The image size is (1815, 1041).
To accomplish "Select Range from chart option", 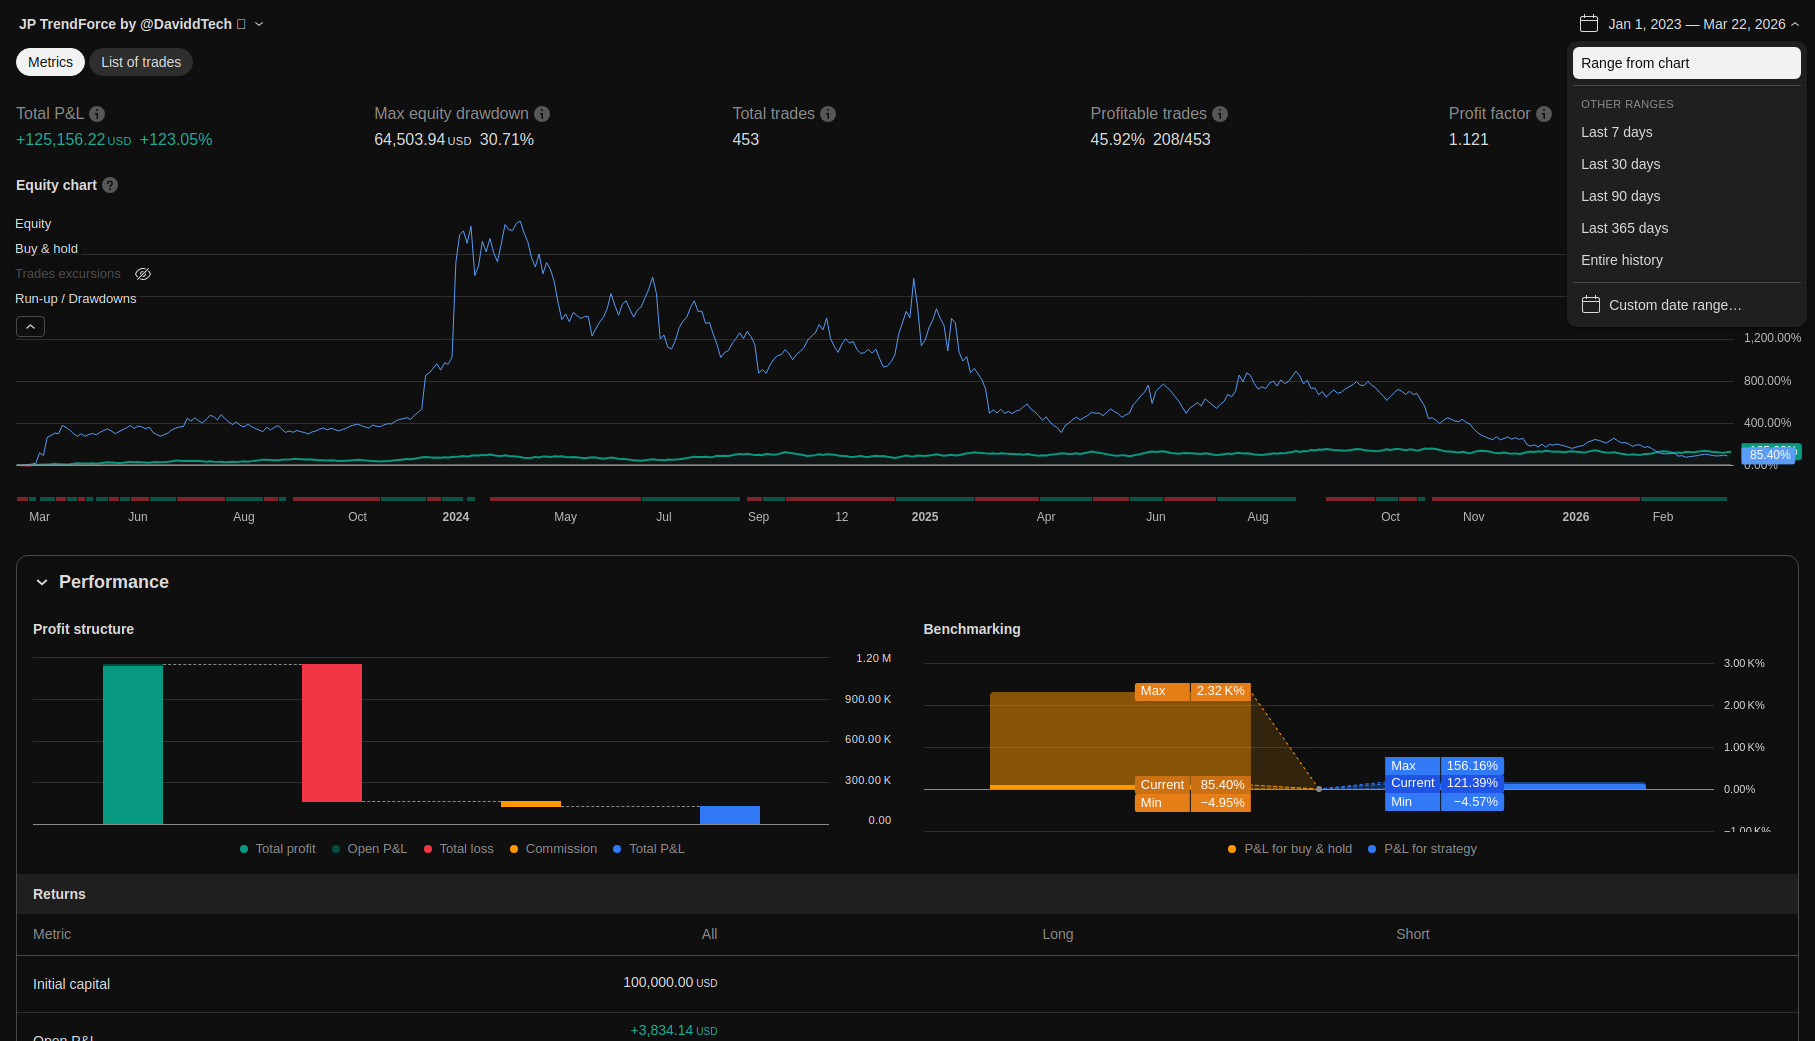I will click(1686, 63).
